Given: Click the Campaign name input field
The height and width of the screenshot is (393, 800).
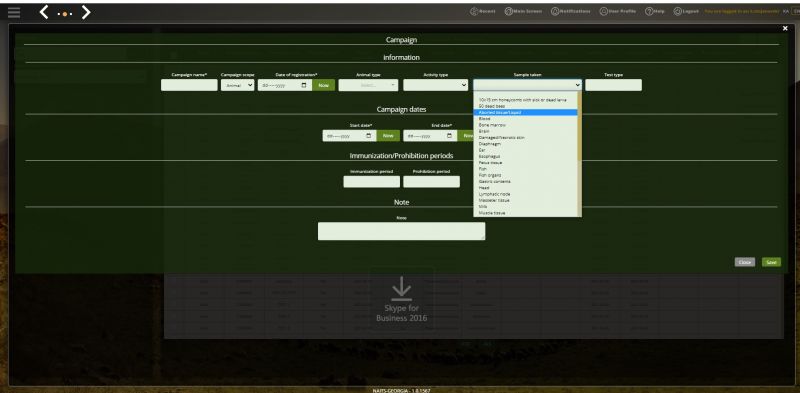Looking at the screenshot, I should pyautogui.click(x=189, y=85).
